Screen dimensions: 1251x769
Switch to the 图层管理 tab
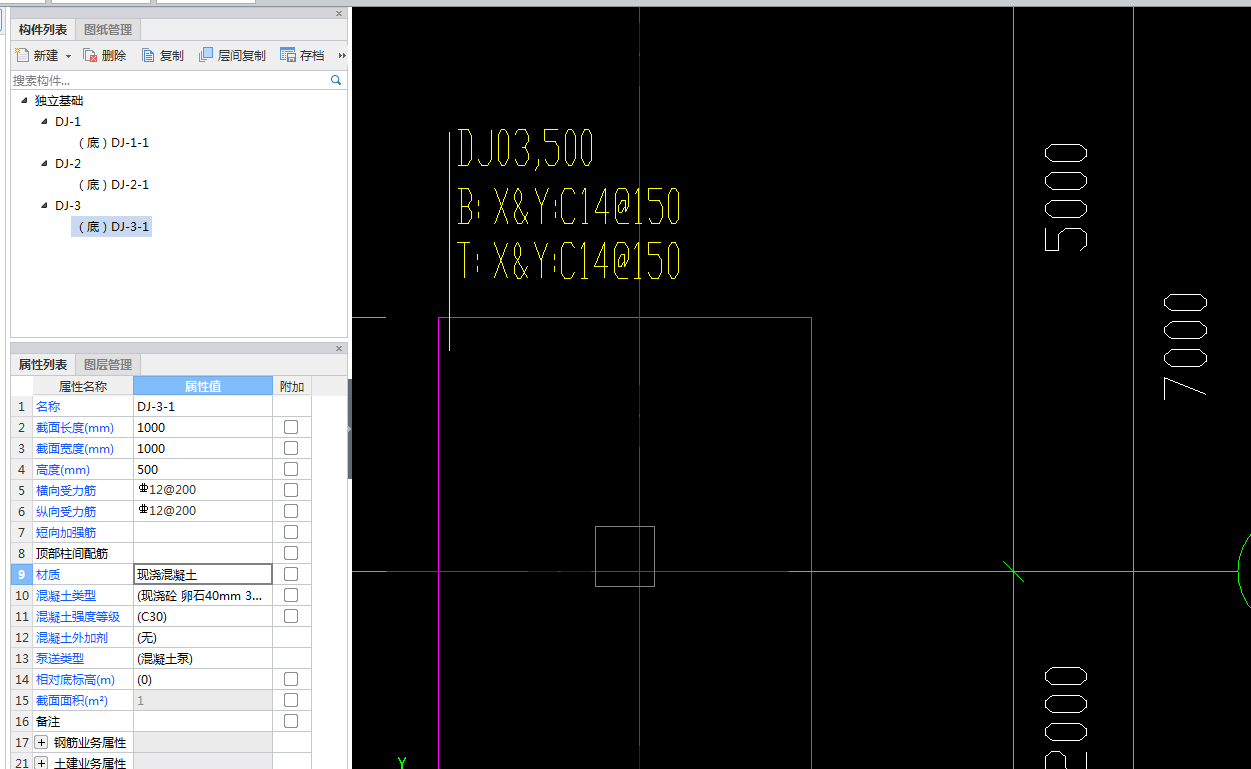108,365
